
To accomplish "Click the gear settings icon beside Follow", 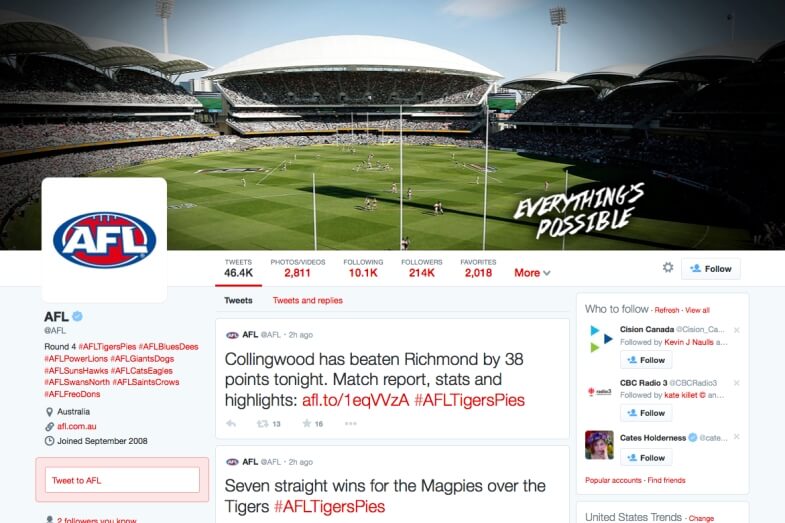I will click(668, 268).
